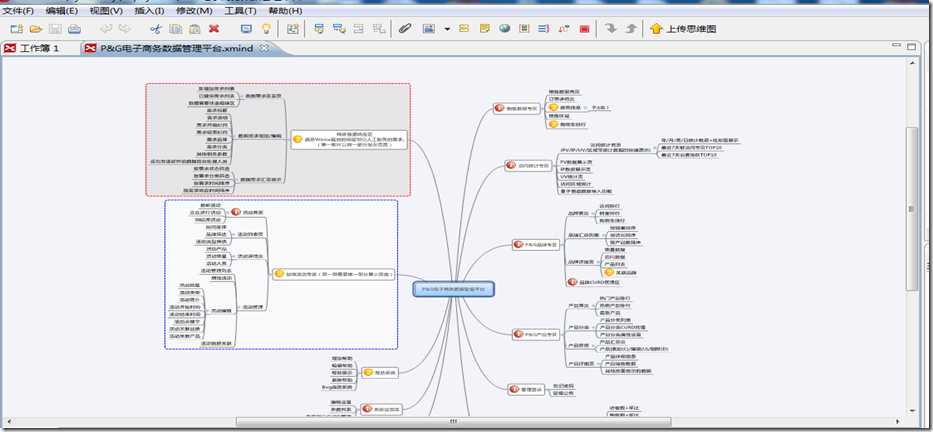Select the 管理登录 topic
The width and height of the screenshot is (933, 432).
pos(526,389)
